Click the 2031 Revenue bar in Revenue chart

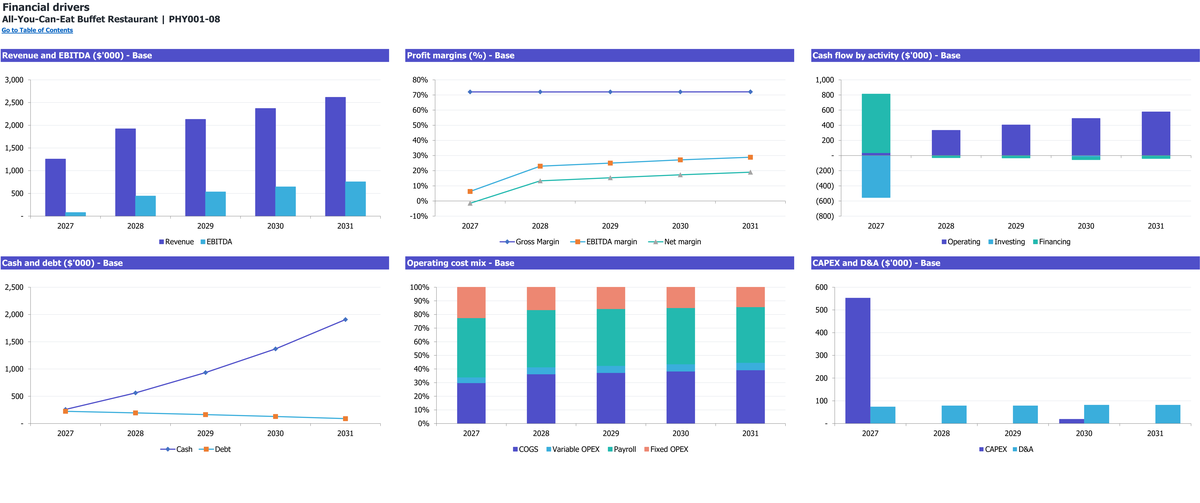(x=335, y=156)
